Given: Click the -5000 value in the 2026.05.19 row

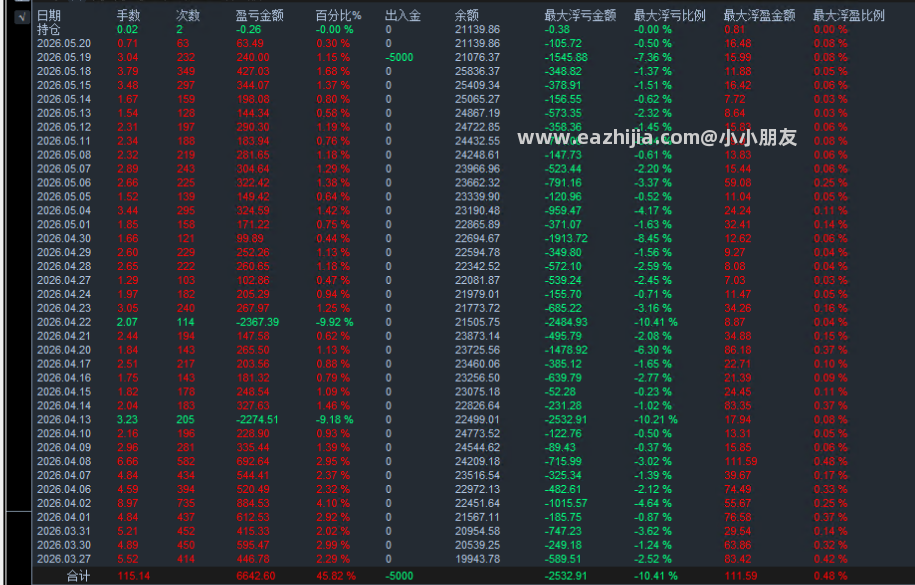Looking at the screenshot, I should click(x=399, y=57).
